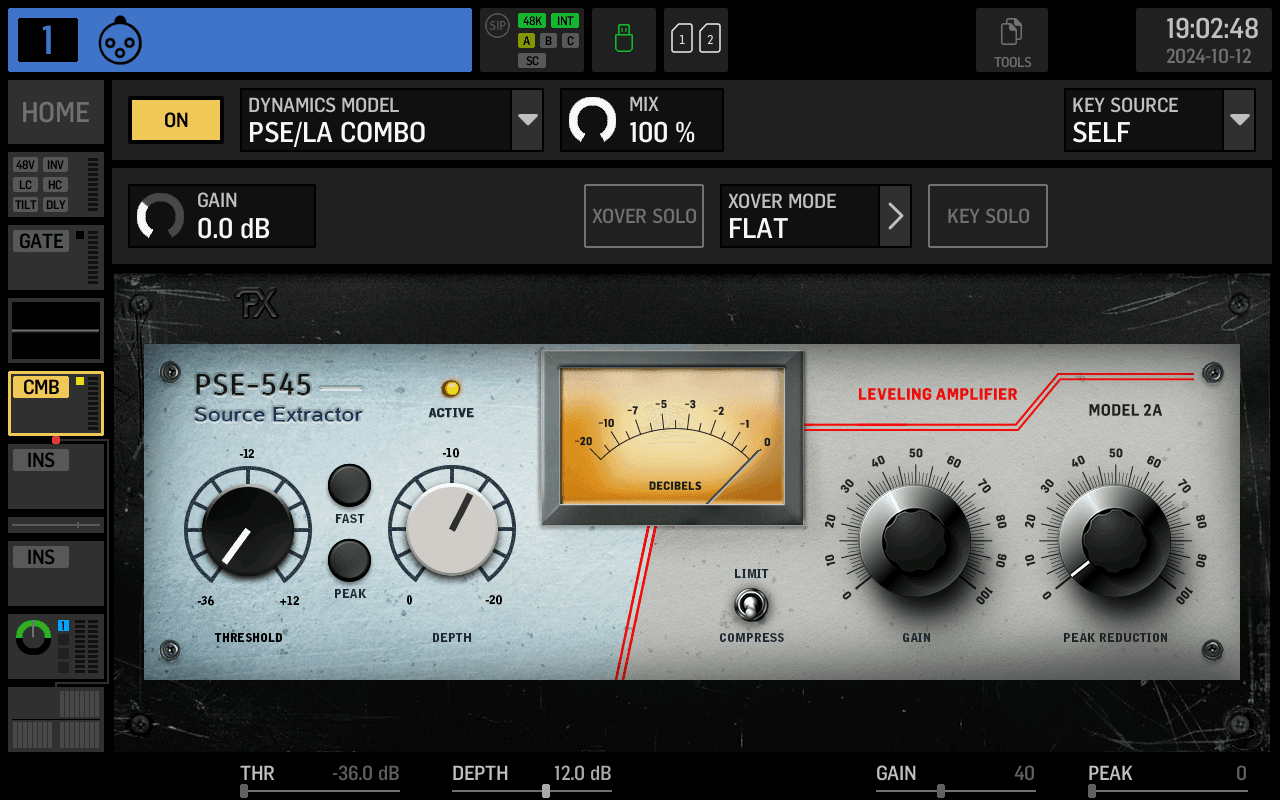Select the PSE/LA COMBO model field
The width and height of the screenshot is (1280, 800).
(x=376, y=120)
